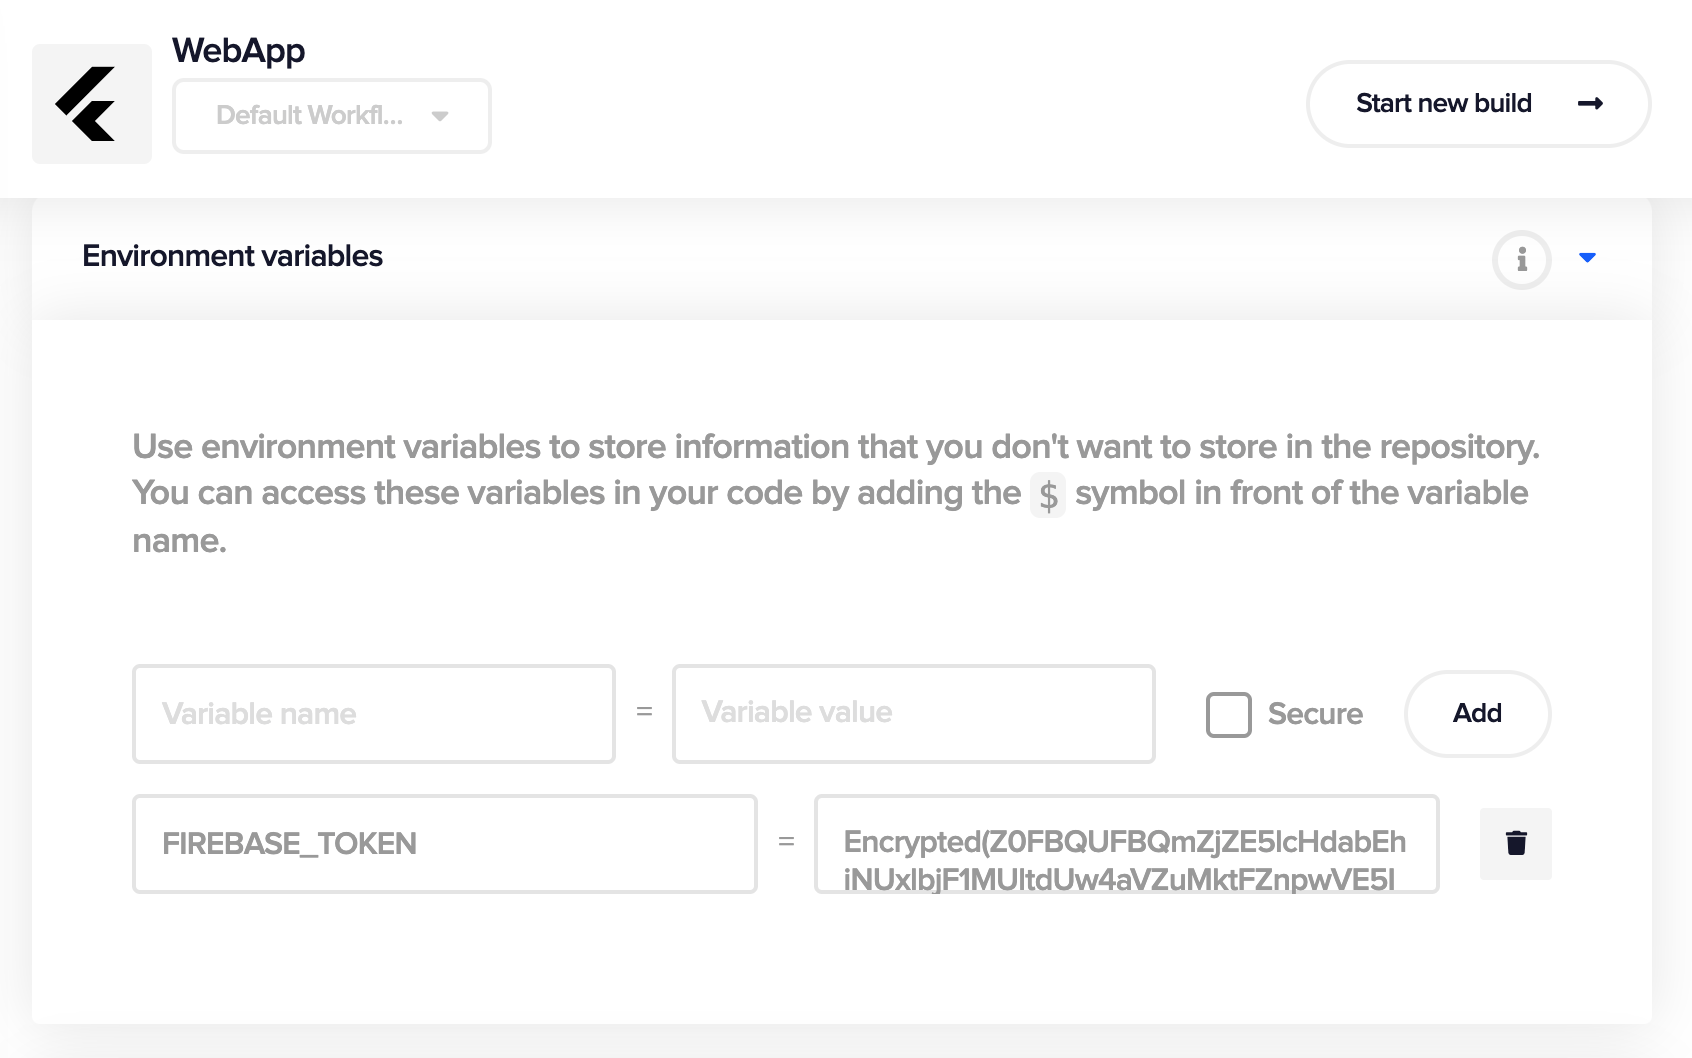Focus the Variable value field
This screenshot has height=1058, width=1692.
[914, 714]
